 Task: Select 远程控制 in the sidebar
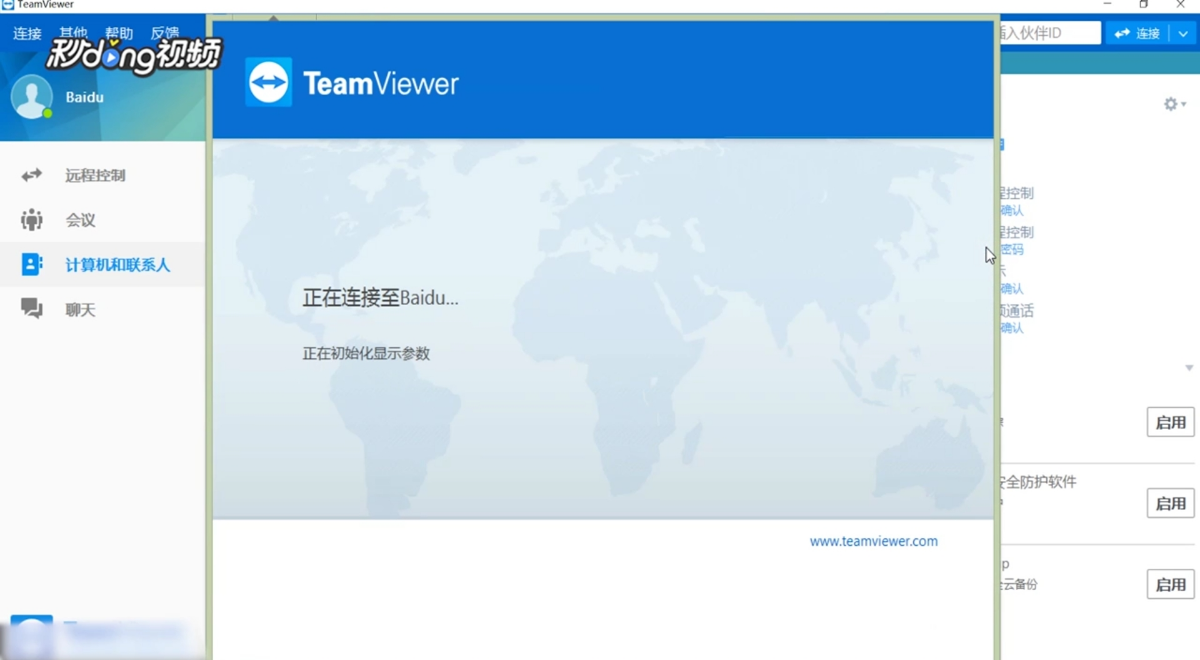click(x=95, y=175)
